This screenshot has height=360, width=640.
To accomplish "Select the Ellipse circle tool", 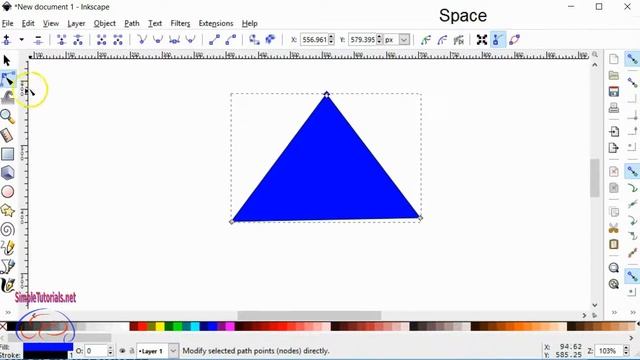I will [7, 191].
